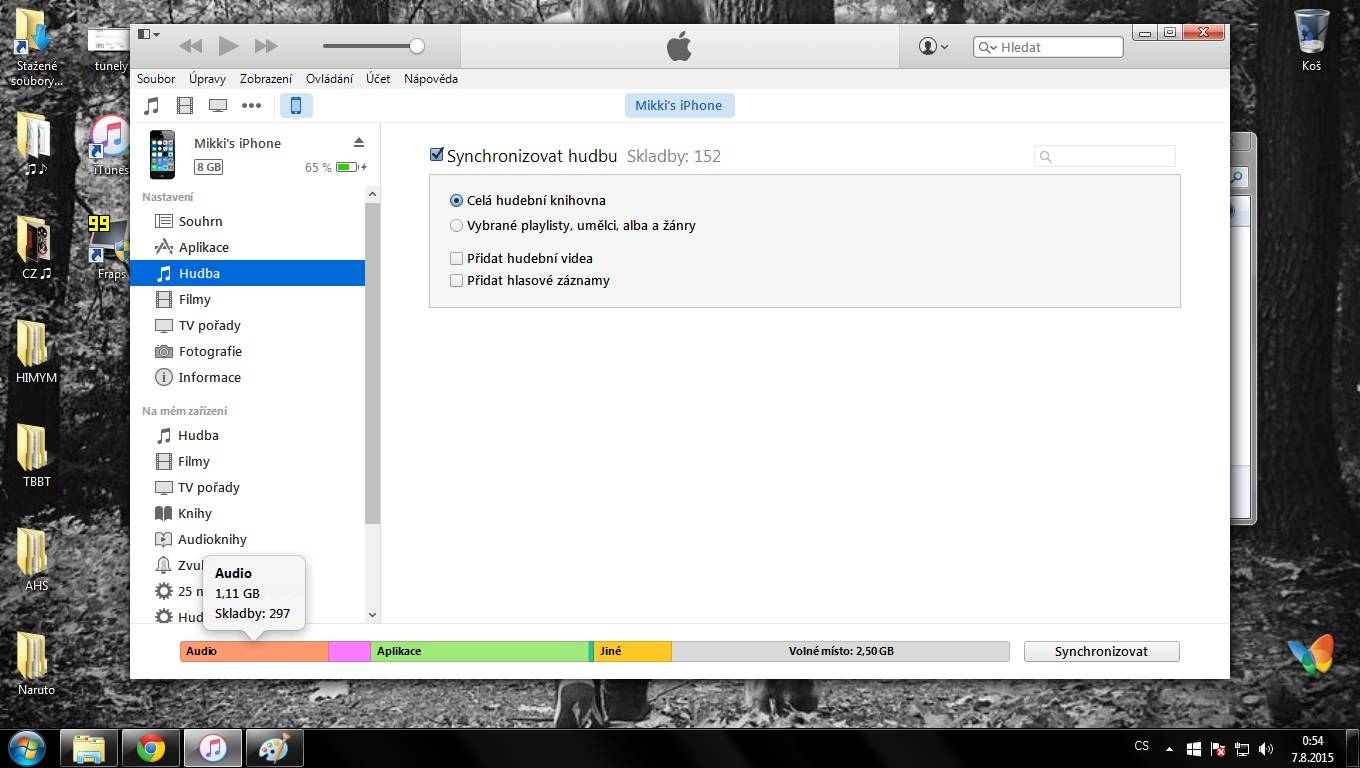Select Filmy under Nastavení

coord(247,299)
